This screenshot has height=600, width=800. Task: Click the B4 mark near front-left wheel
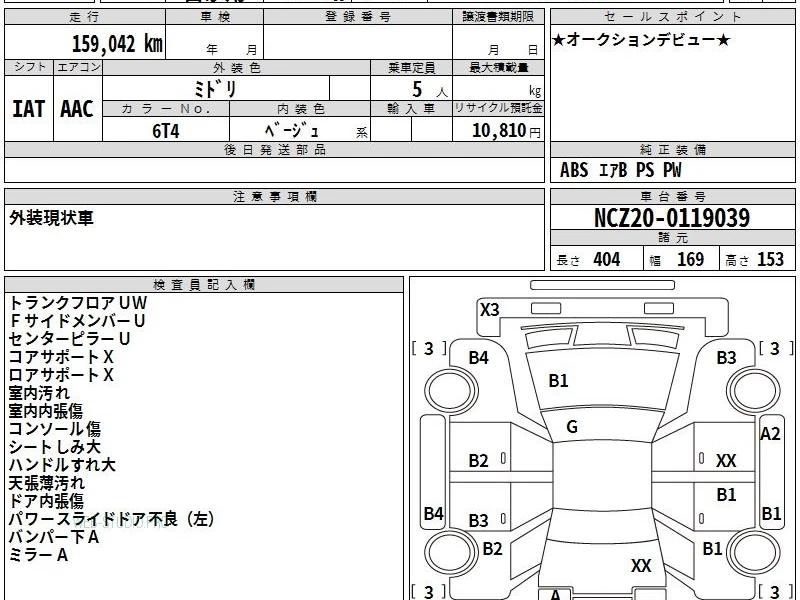point(478,358)
